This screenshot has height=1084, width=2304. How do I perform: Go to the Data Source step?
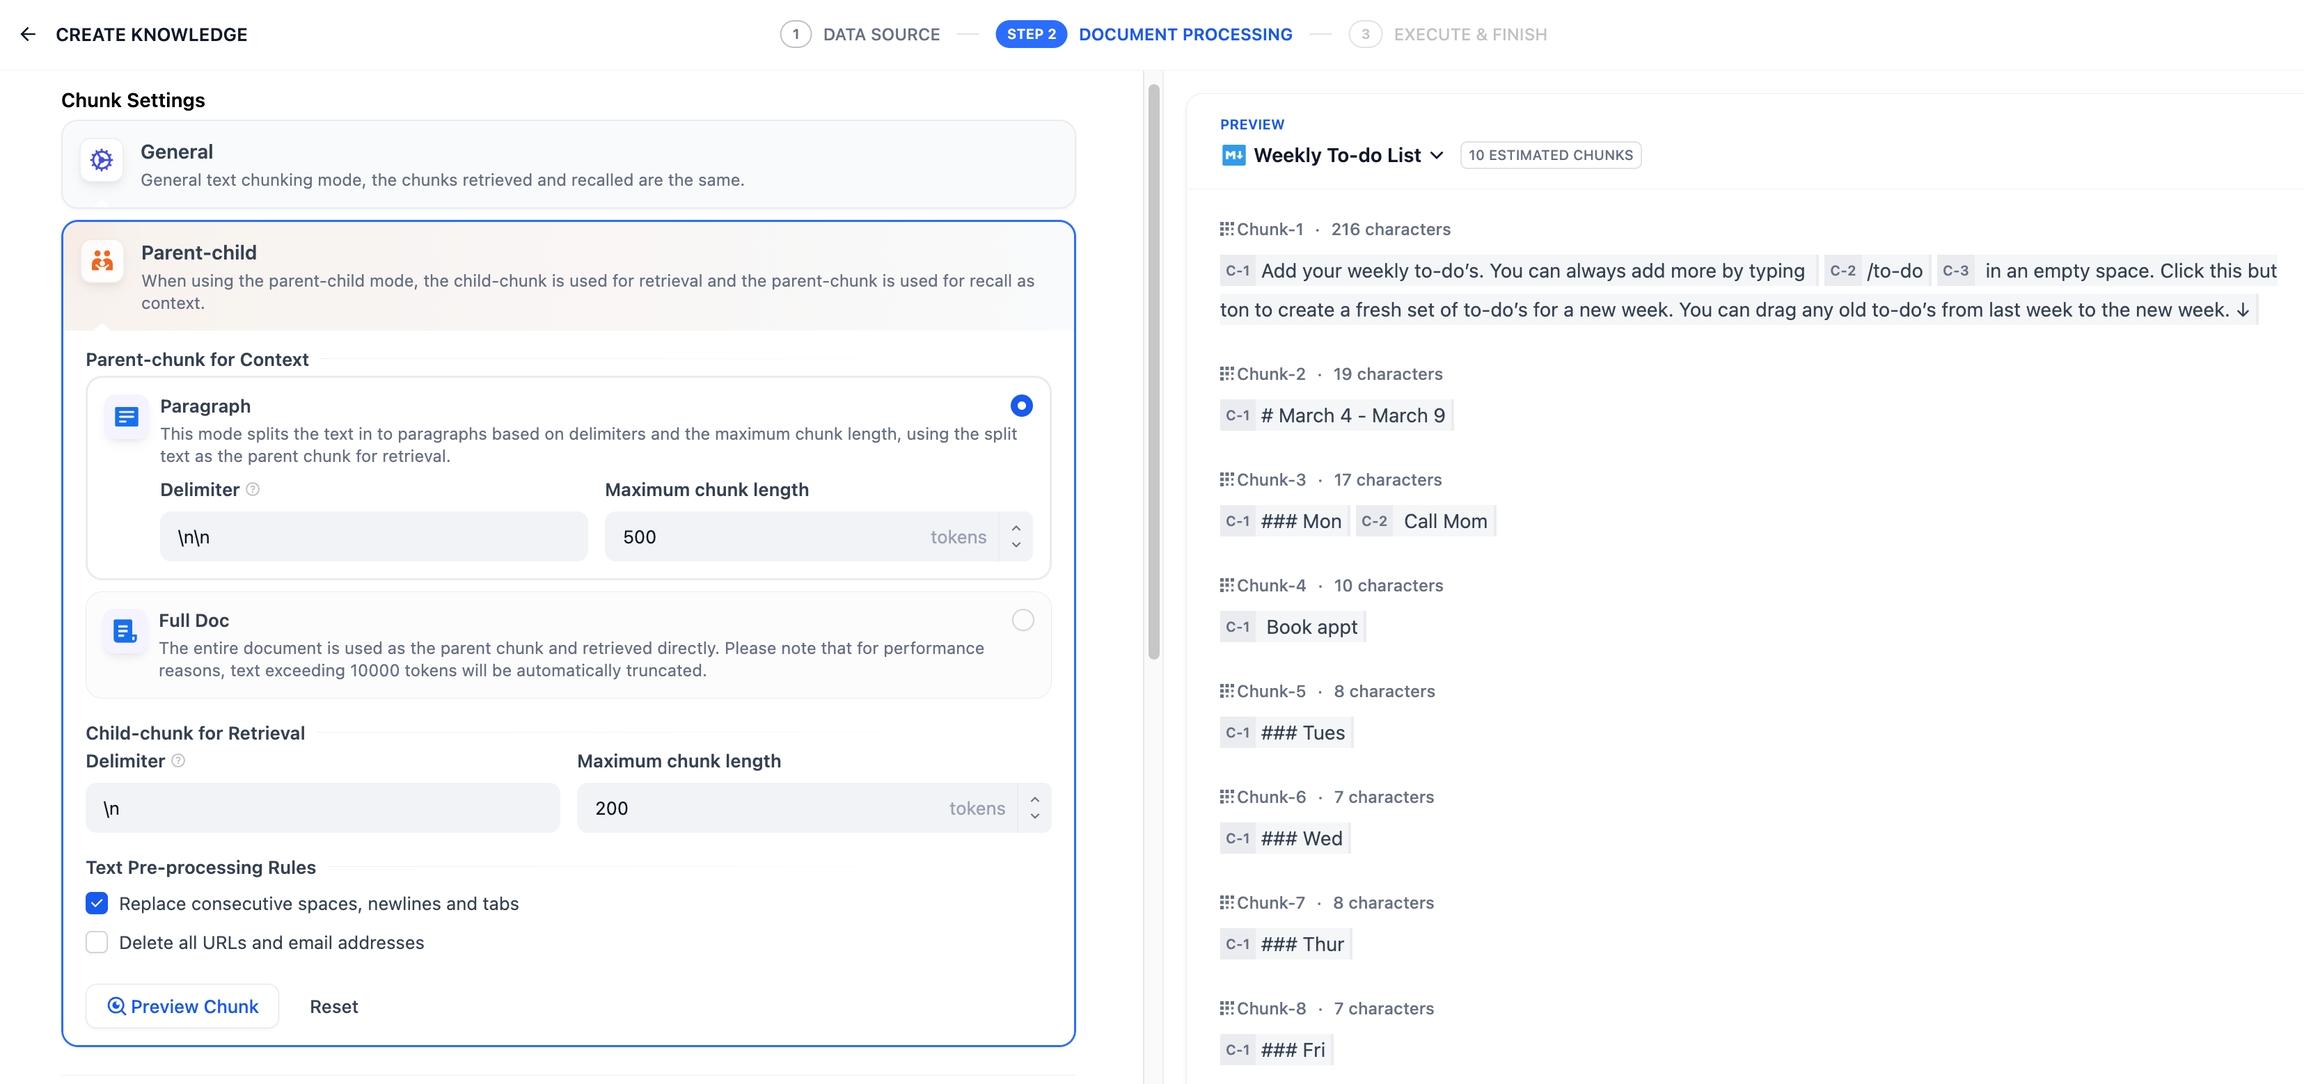pos(861,34)
